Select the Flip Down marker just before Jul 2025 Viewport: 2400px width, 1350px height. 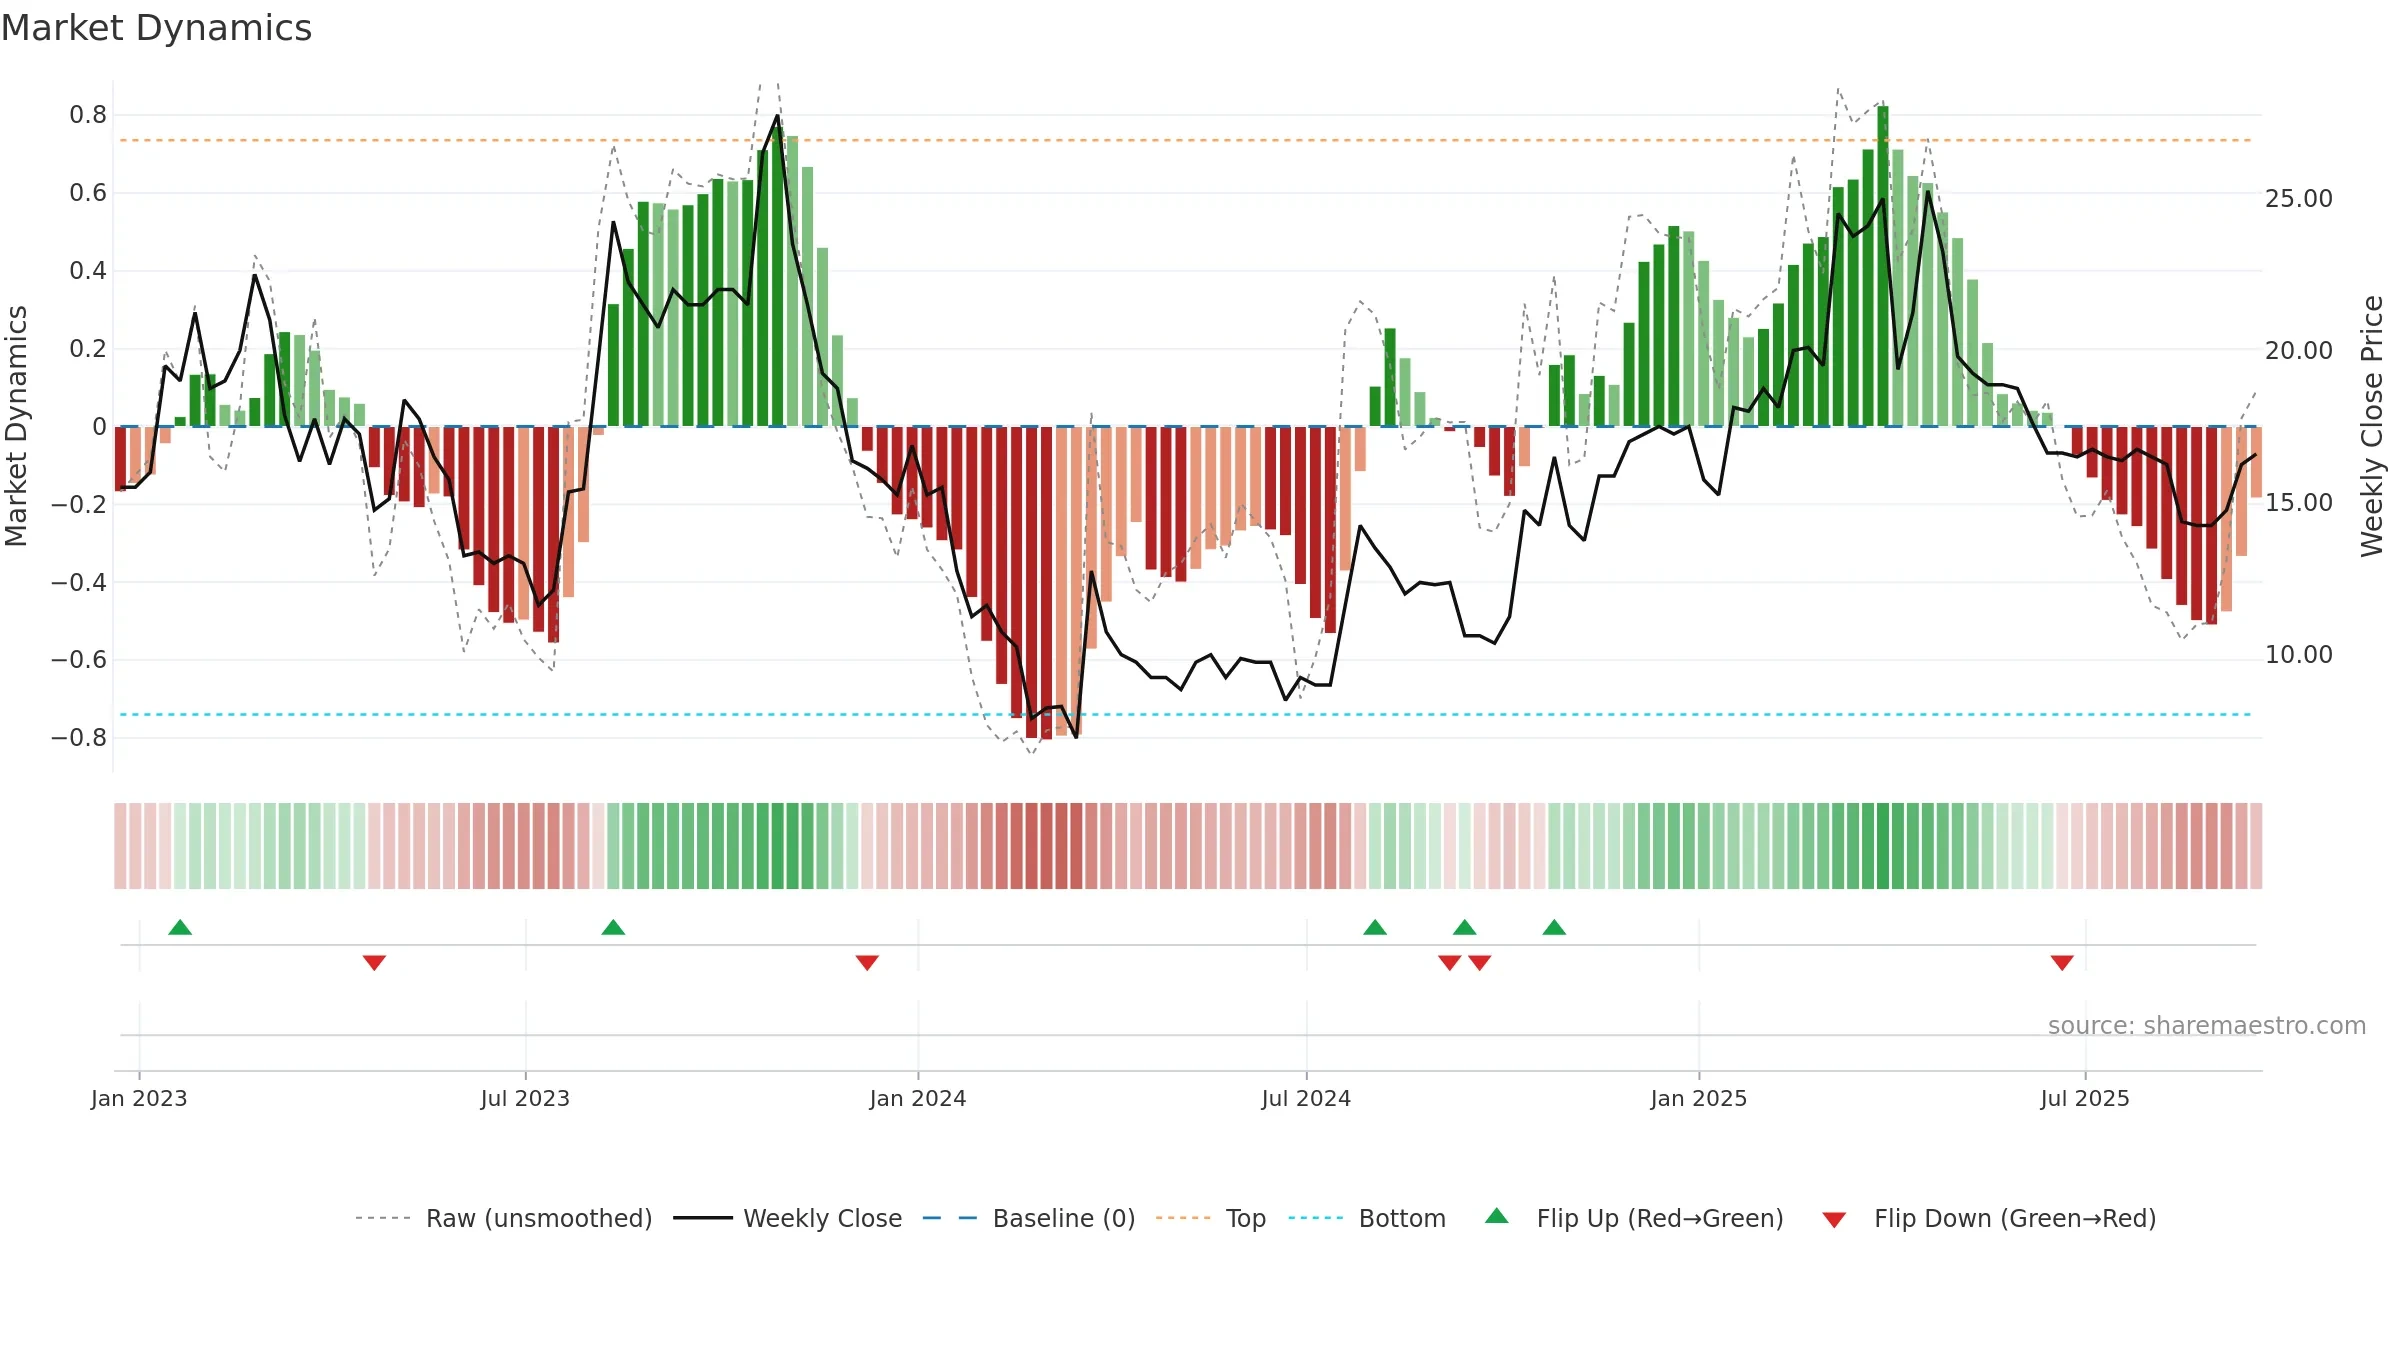(2062, 962)
